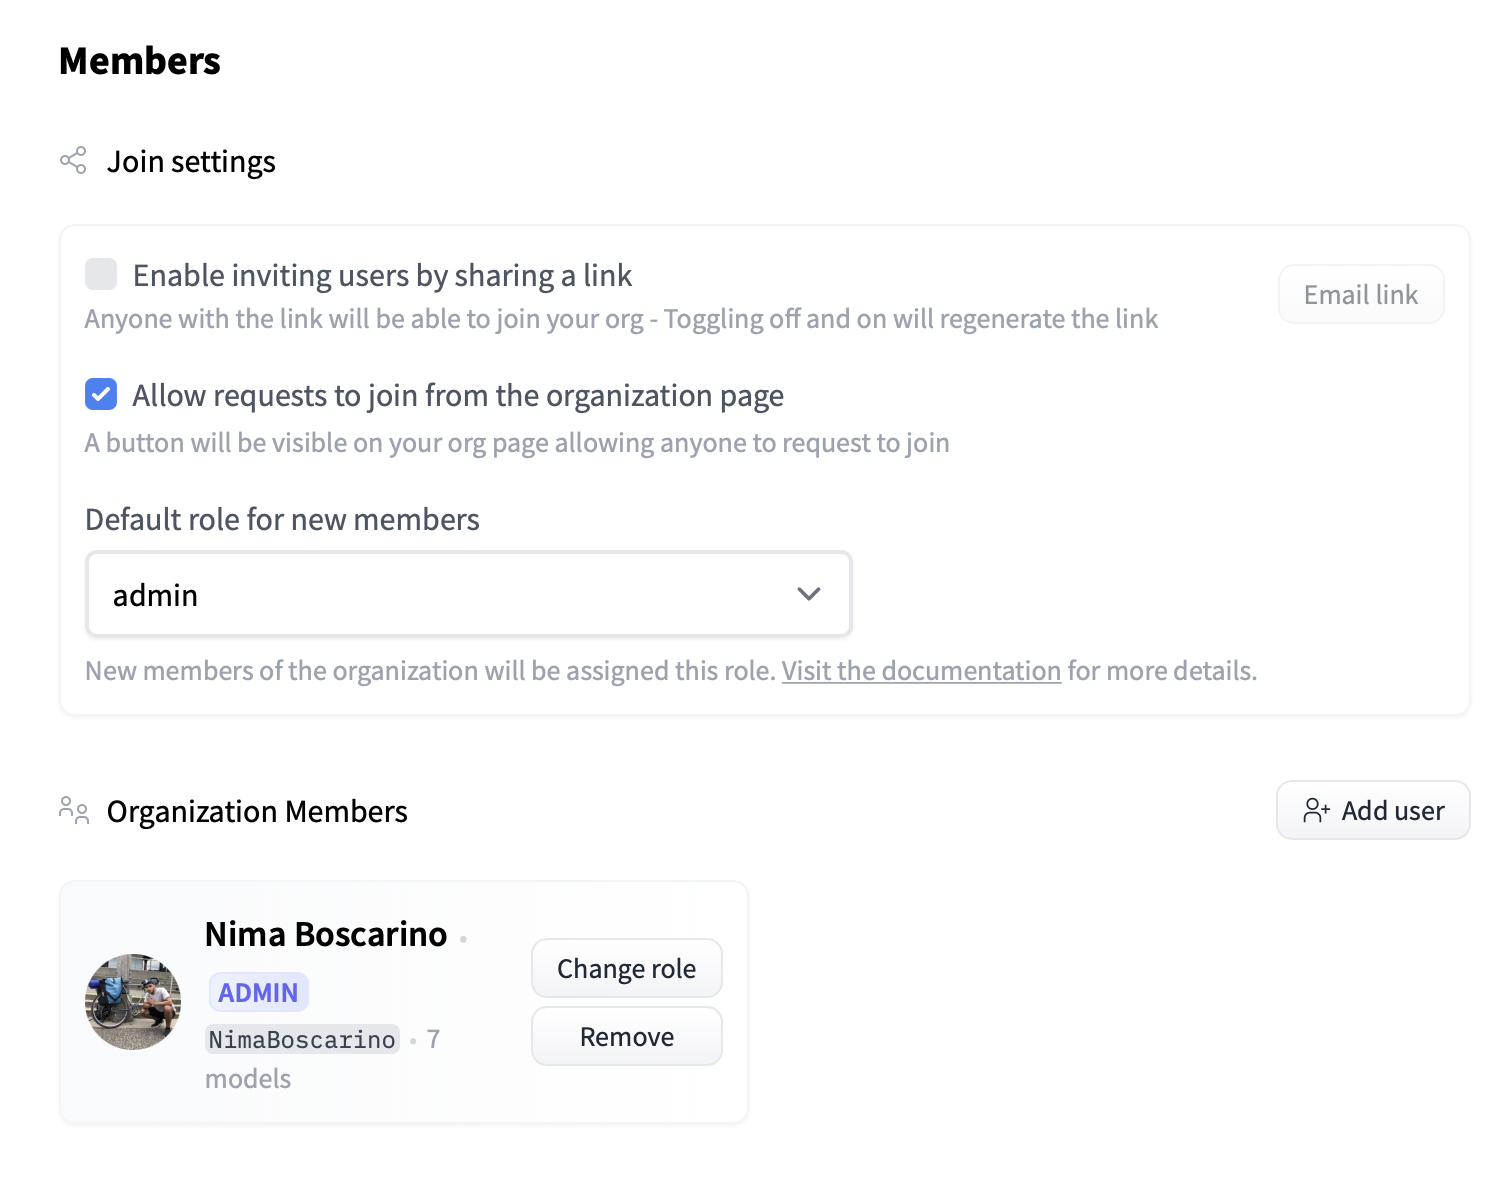Screen dimensions: 1504x1192
Task: Click the Join settings section heading
Action: tap(191, 162)
